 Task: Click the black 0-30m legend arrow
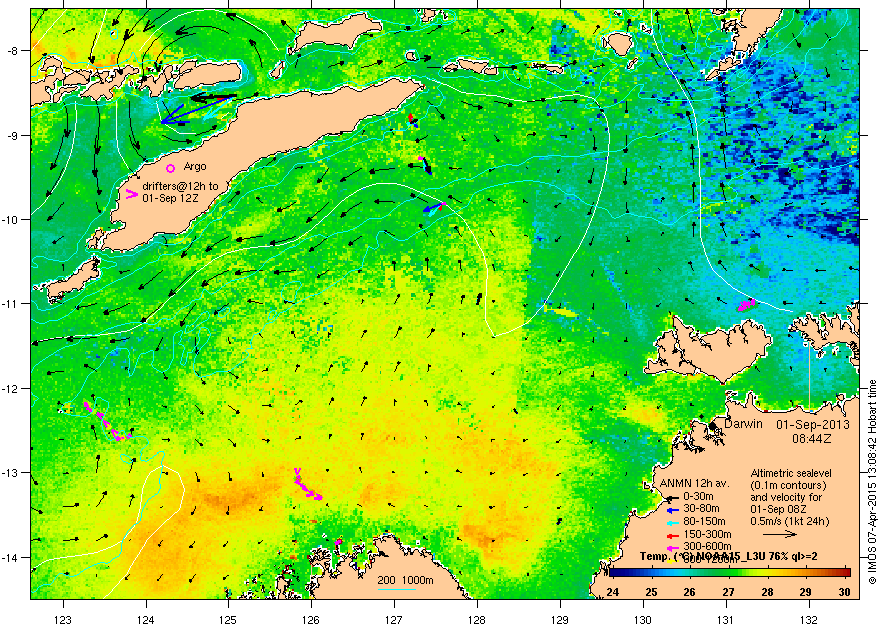coord(671,497)
